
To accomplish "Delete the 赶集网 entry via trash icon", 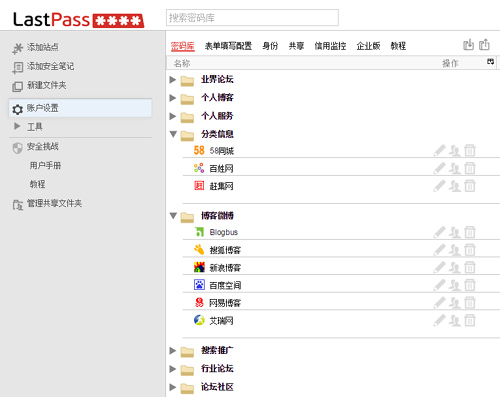I will pos(470,186).
